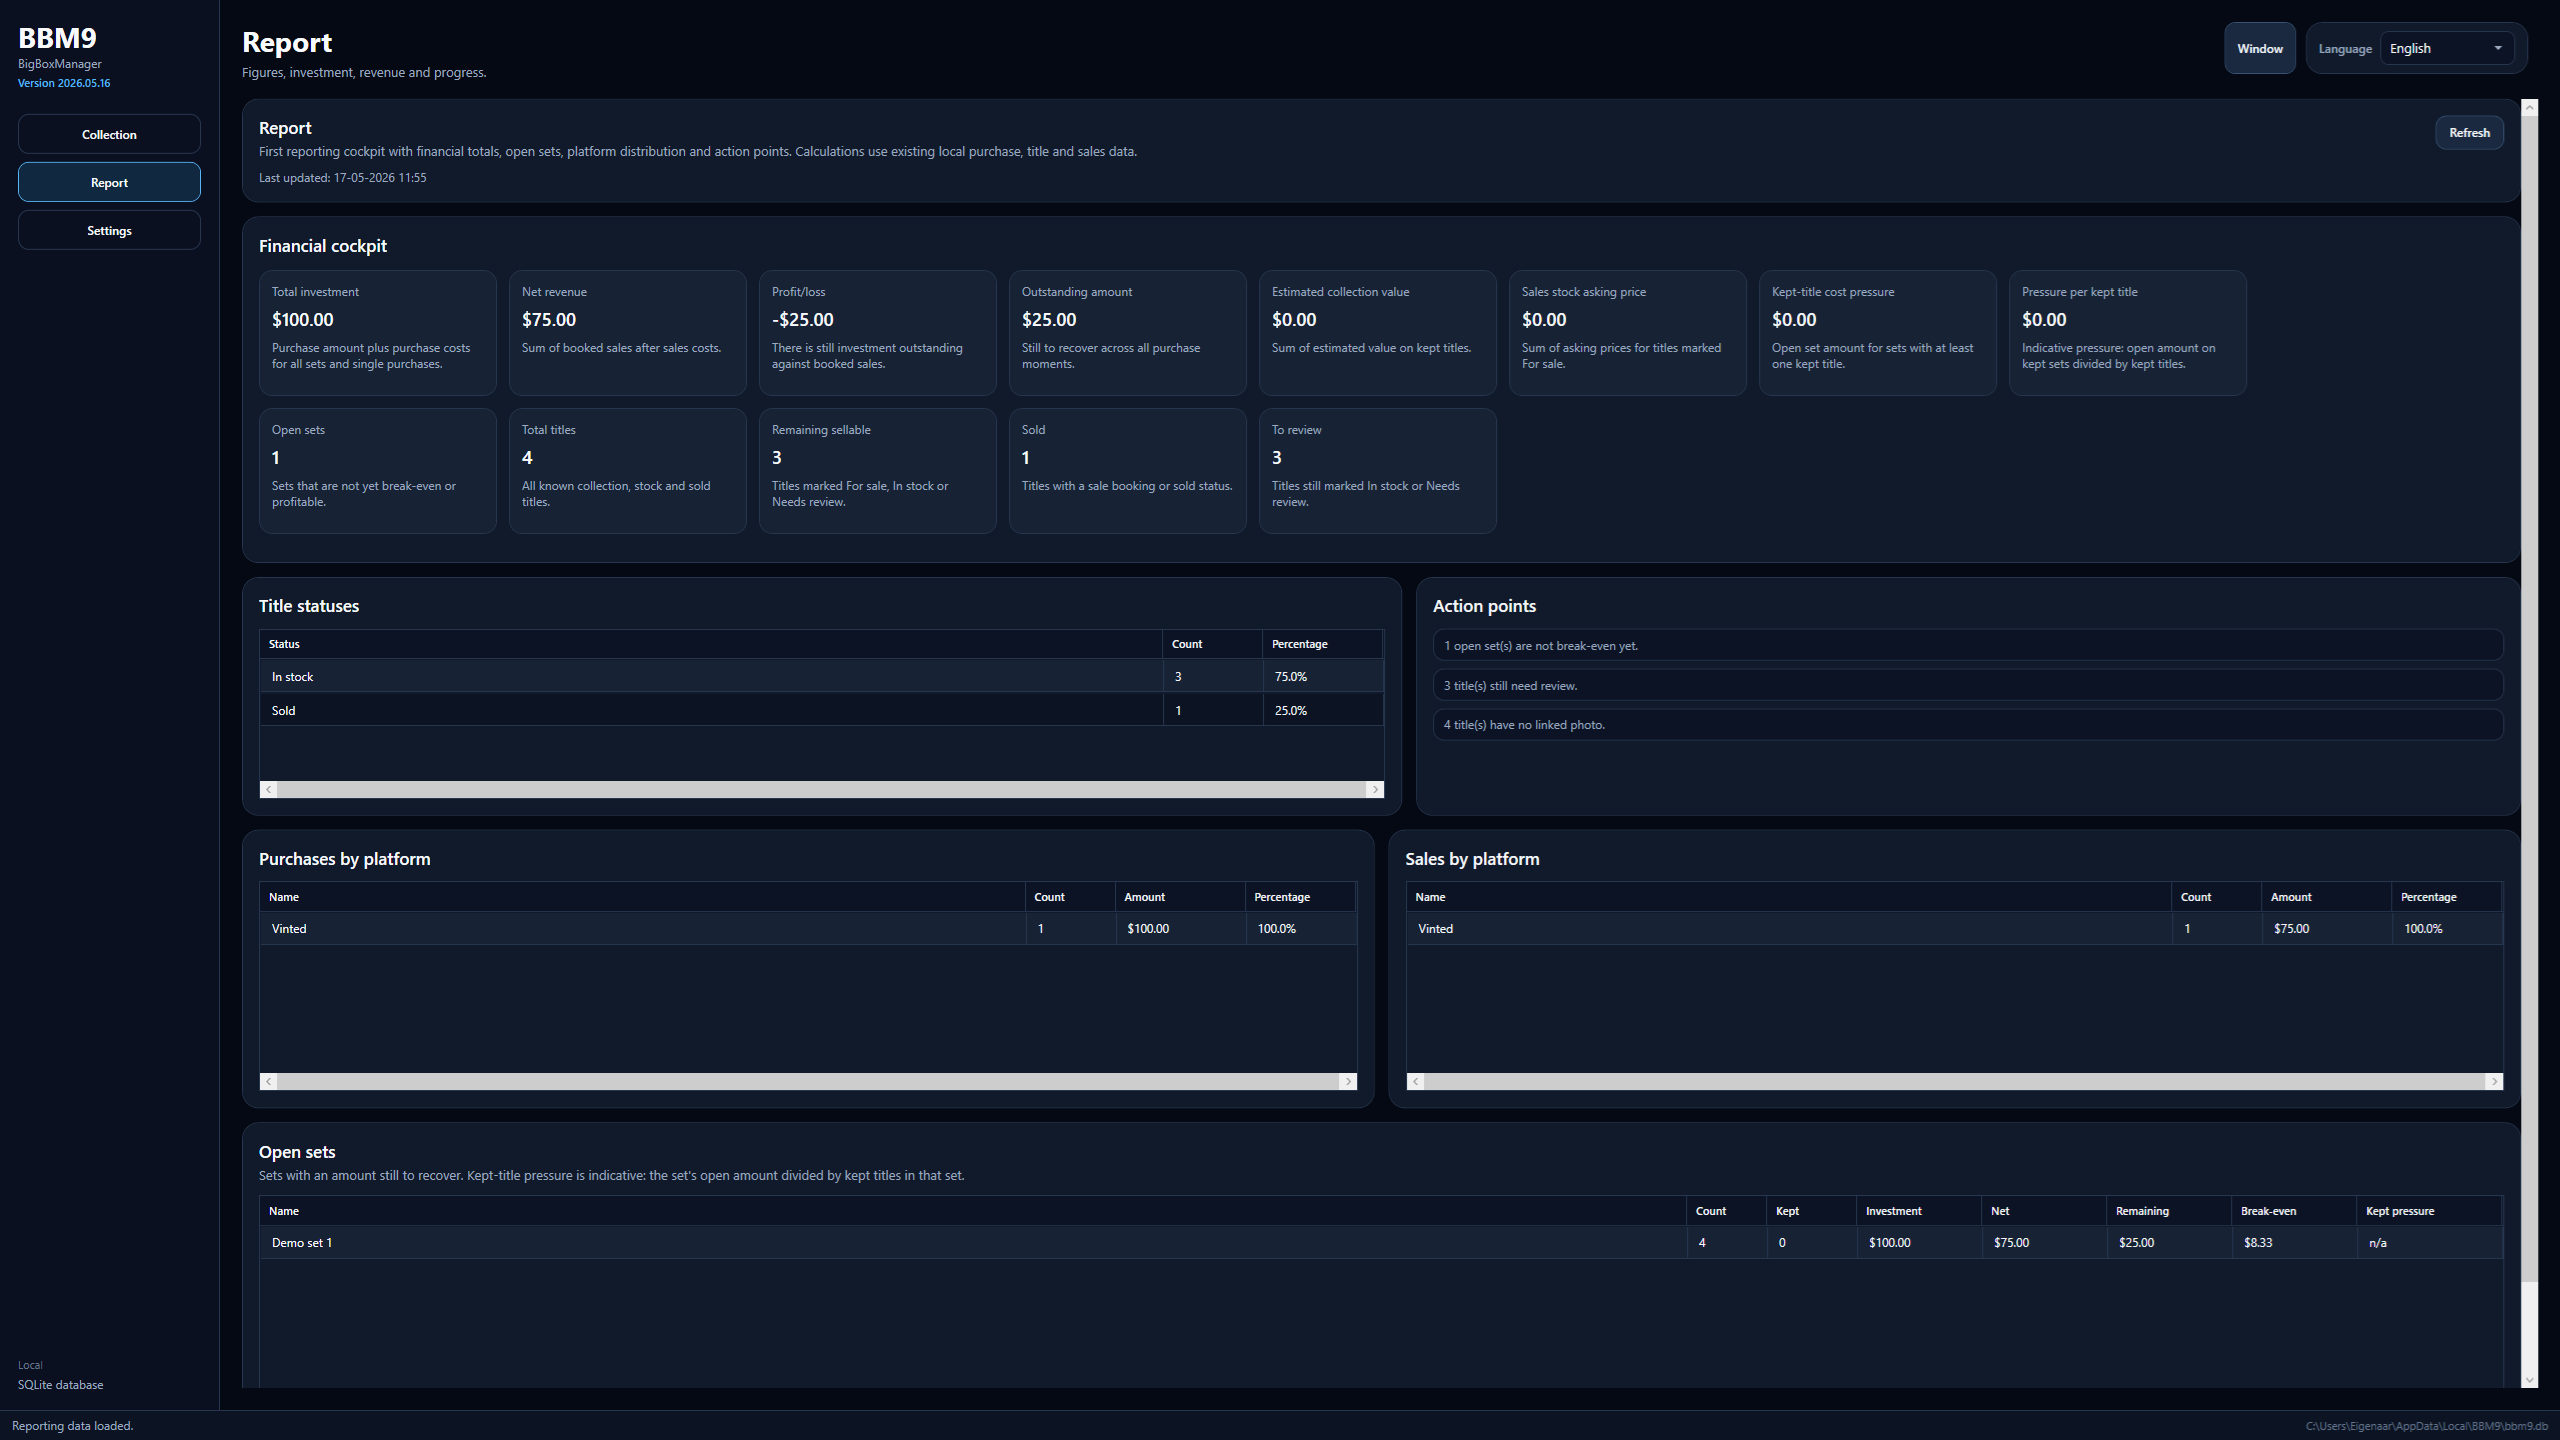Click the database path in status bar
This screenshot has height=1440, width=2560.
(x=2427, y=1426)
